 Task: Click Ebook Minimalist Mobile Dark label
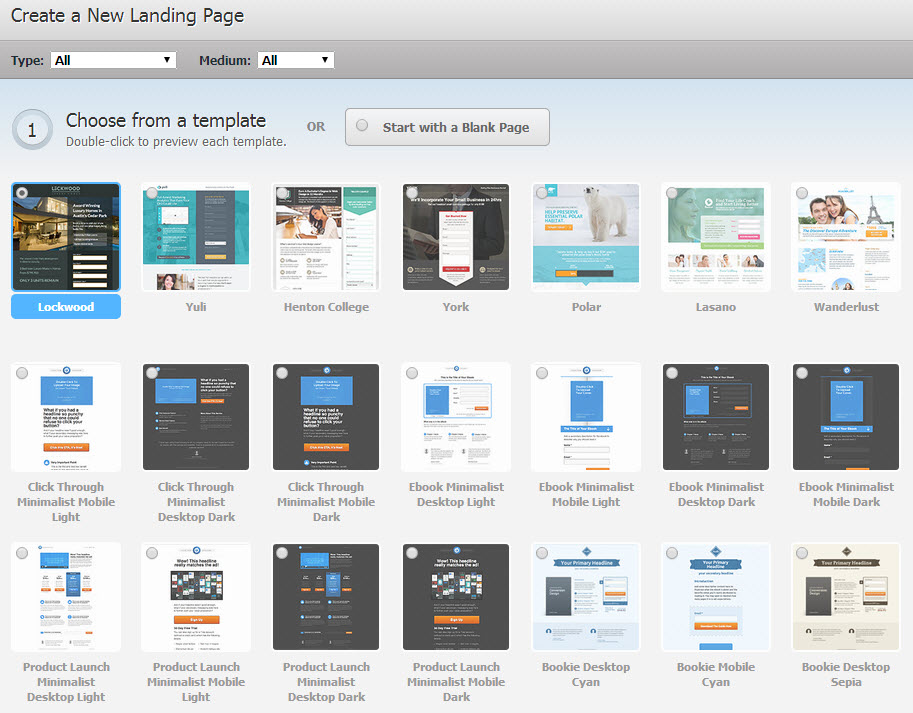pos(846,494)
